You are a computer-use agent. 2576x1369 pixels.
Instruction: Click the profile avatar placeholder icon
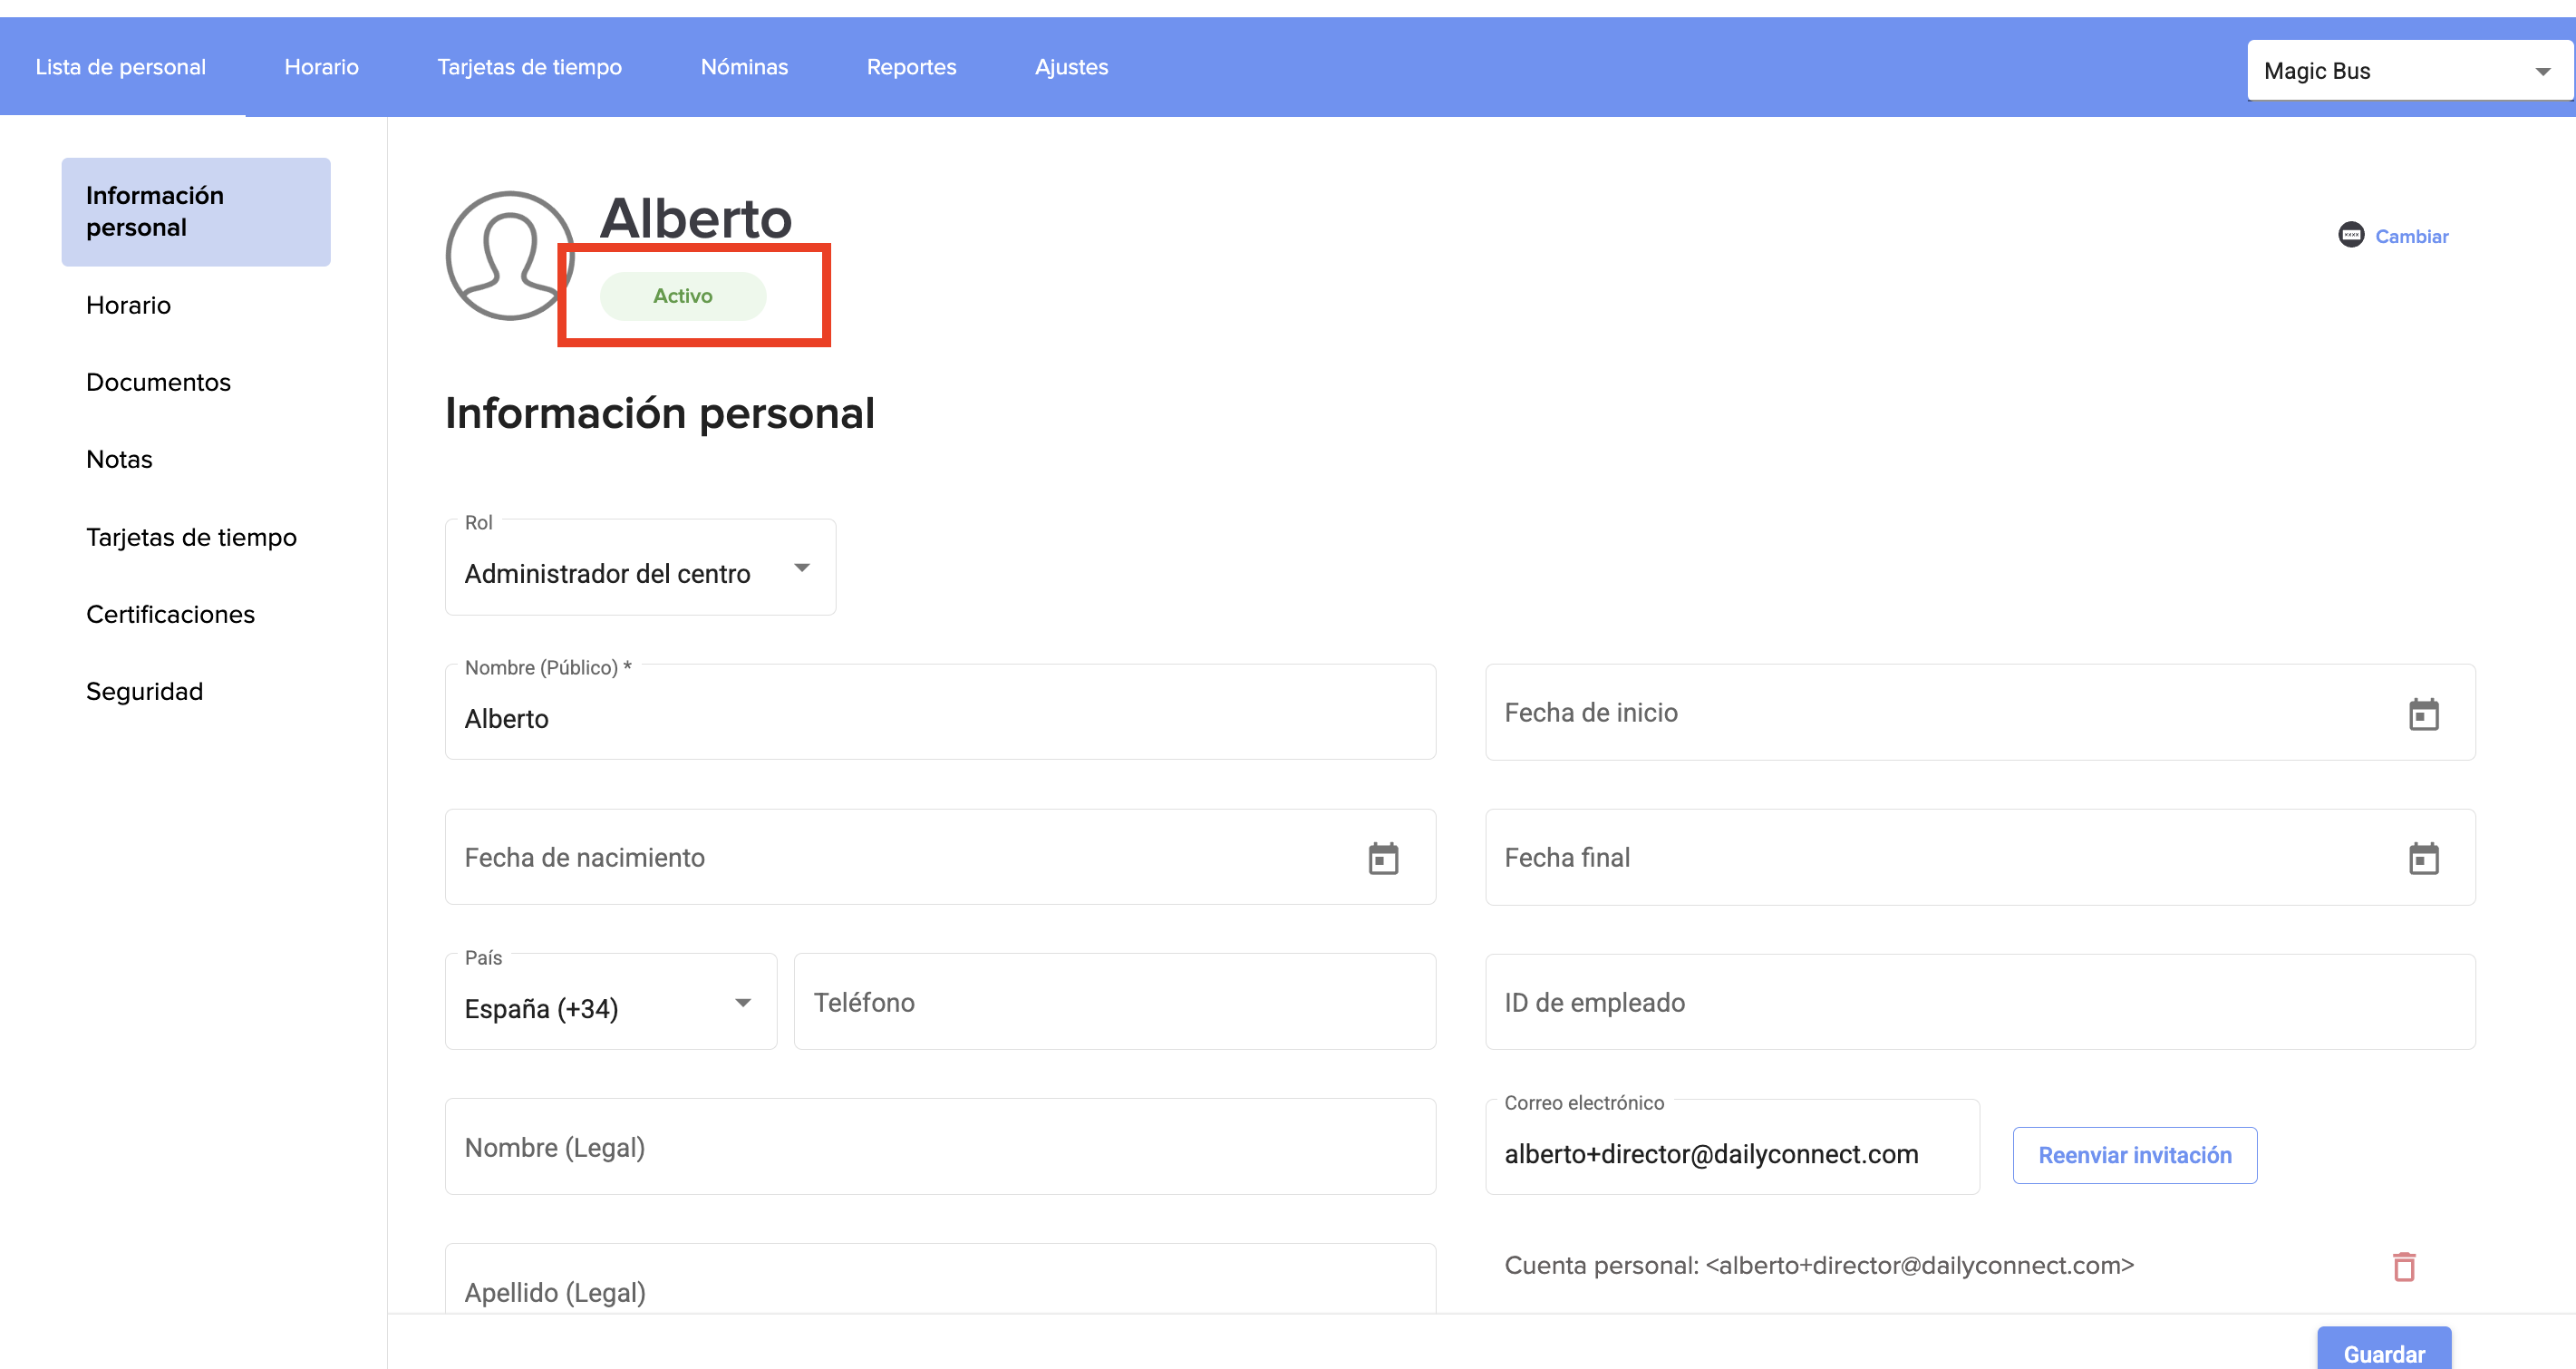[509, 256]
